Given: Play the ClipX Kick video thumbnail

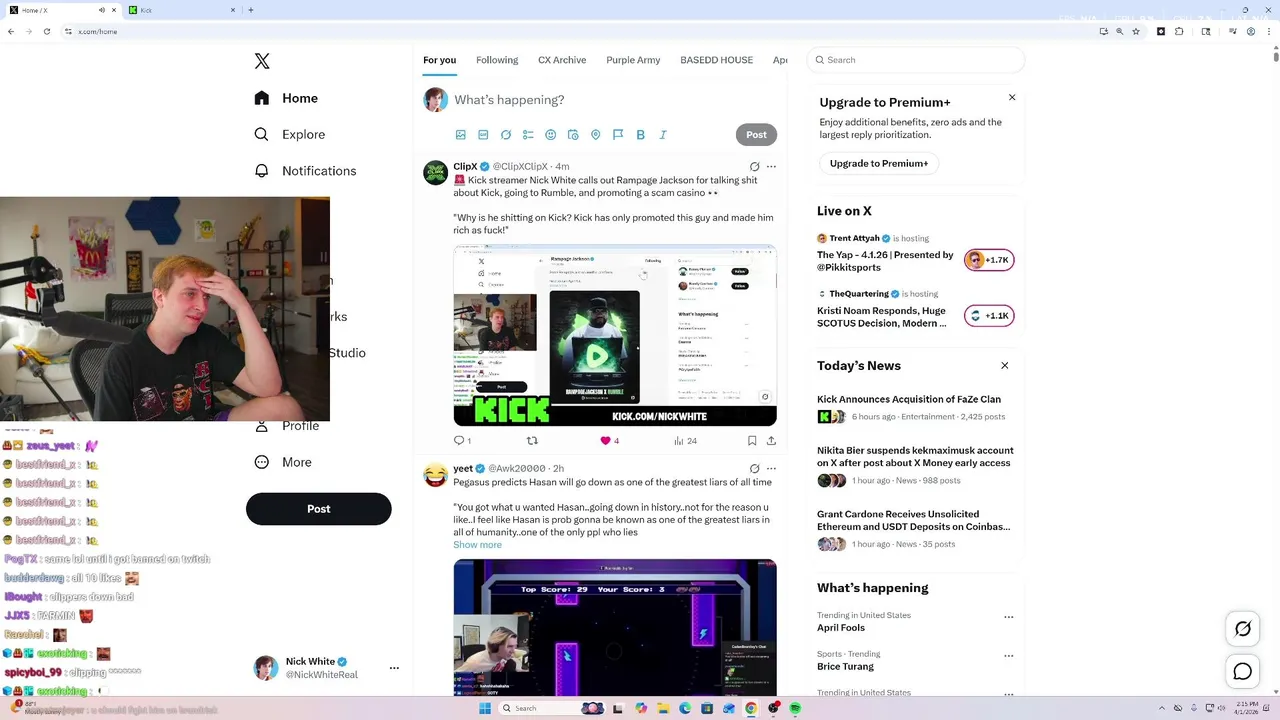Looking at the screenshot, I should pyautogui.click(x=615, y=335).
